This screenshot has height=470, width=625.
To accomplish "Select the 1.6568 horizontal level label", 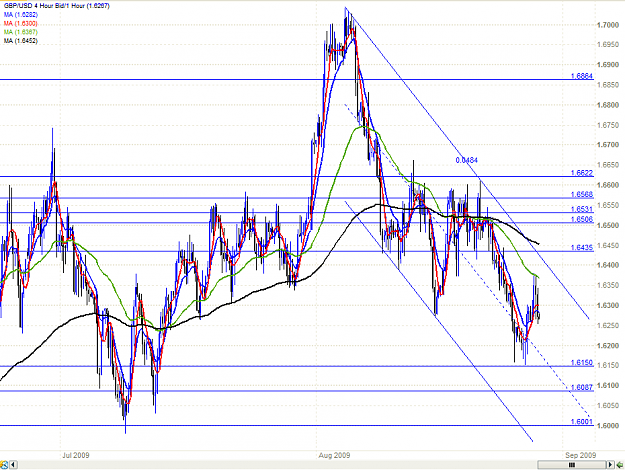I will [582, 195].
